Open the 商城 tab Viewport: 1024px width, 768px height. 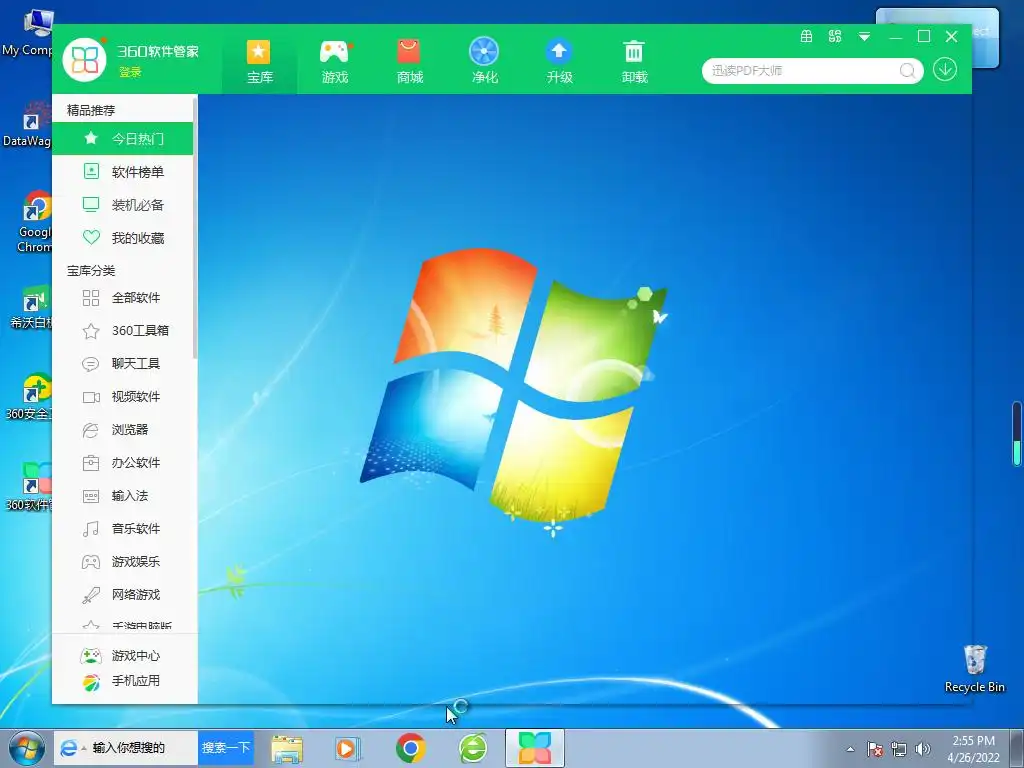[x=409, y=62]
